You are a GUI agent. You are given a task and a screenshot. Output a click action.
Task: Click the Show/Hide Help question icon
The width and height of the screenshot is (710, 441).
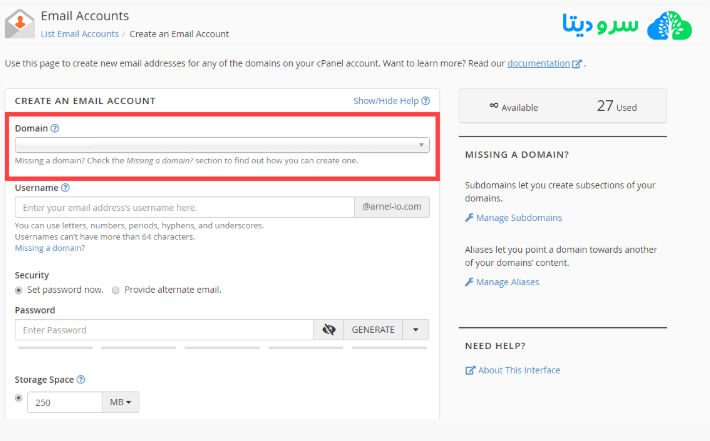[x=425, y=101]
